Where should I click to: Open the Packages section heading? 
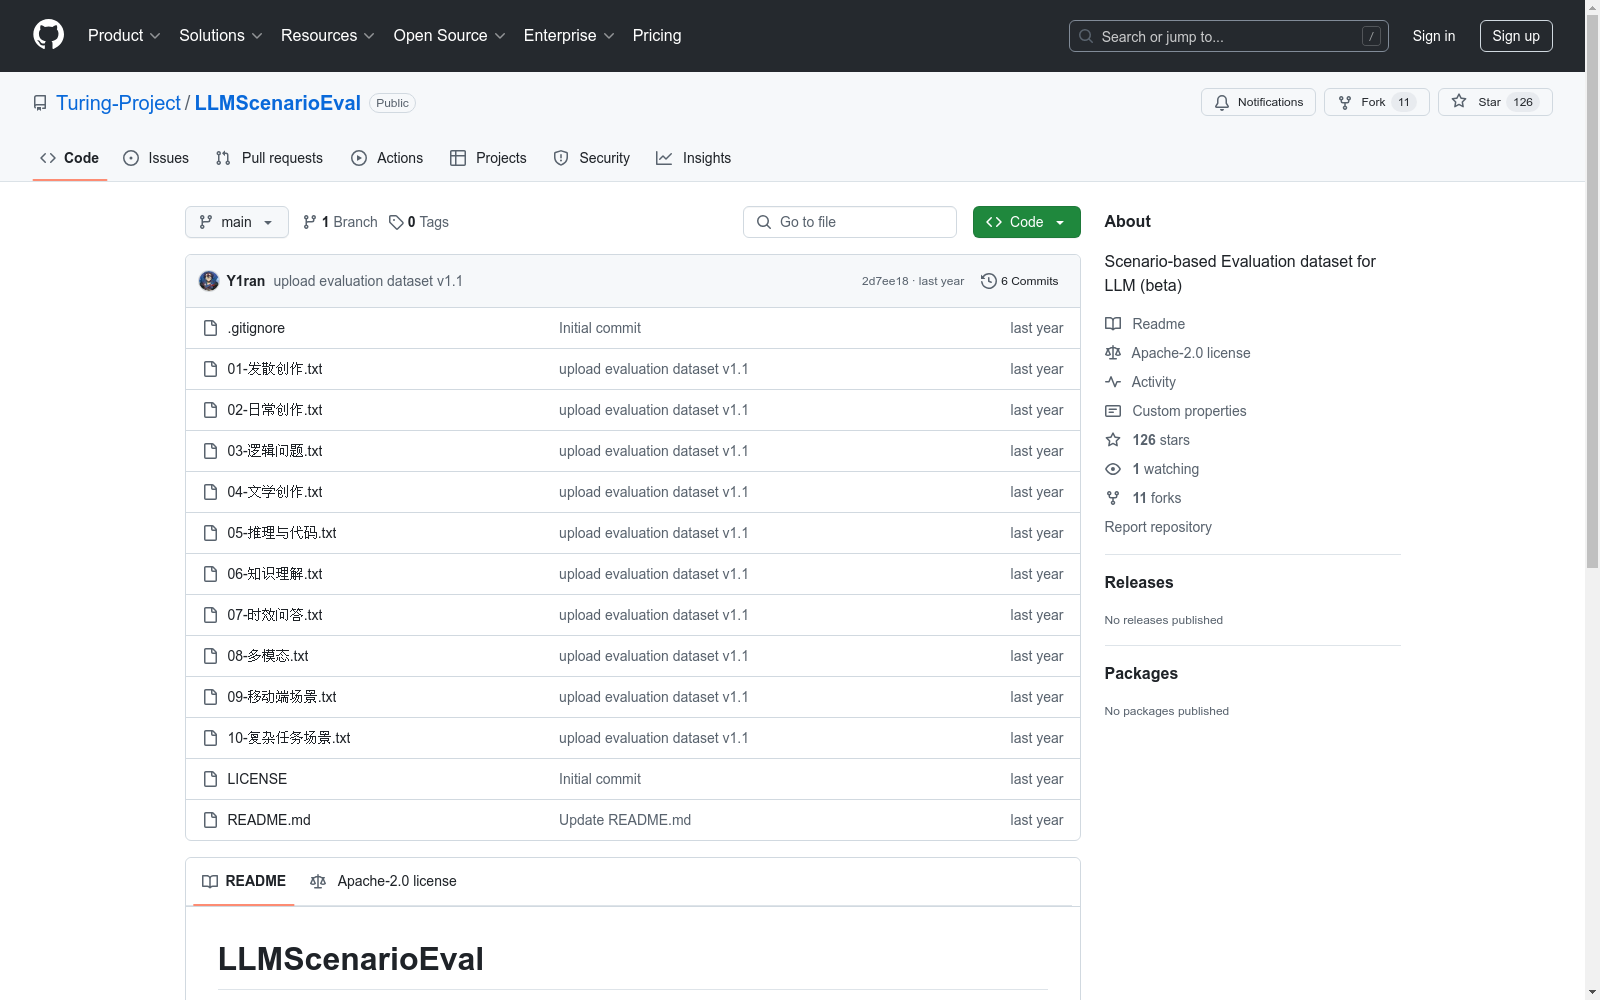[1141, 674]
